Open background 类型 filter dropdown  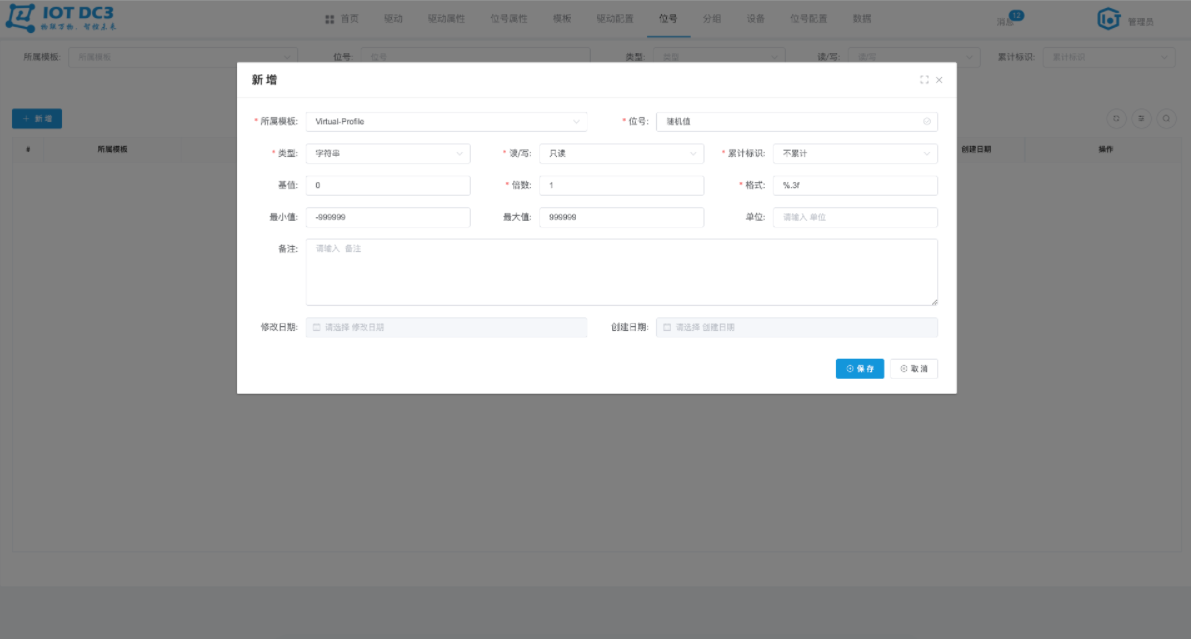(x=719, y=57)
